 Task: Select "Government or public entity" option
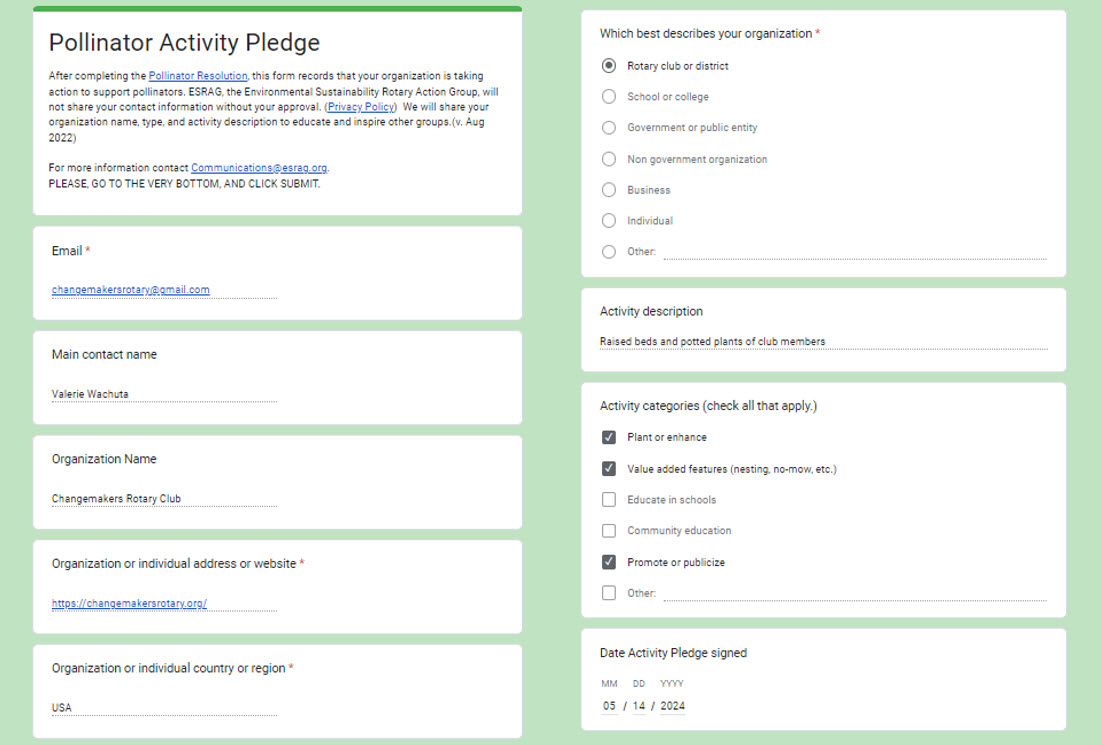click(x=608, y=127)
